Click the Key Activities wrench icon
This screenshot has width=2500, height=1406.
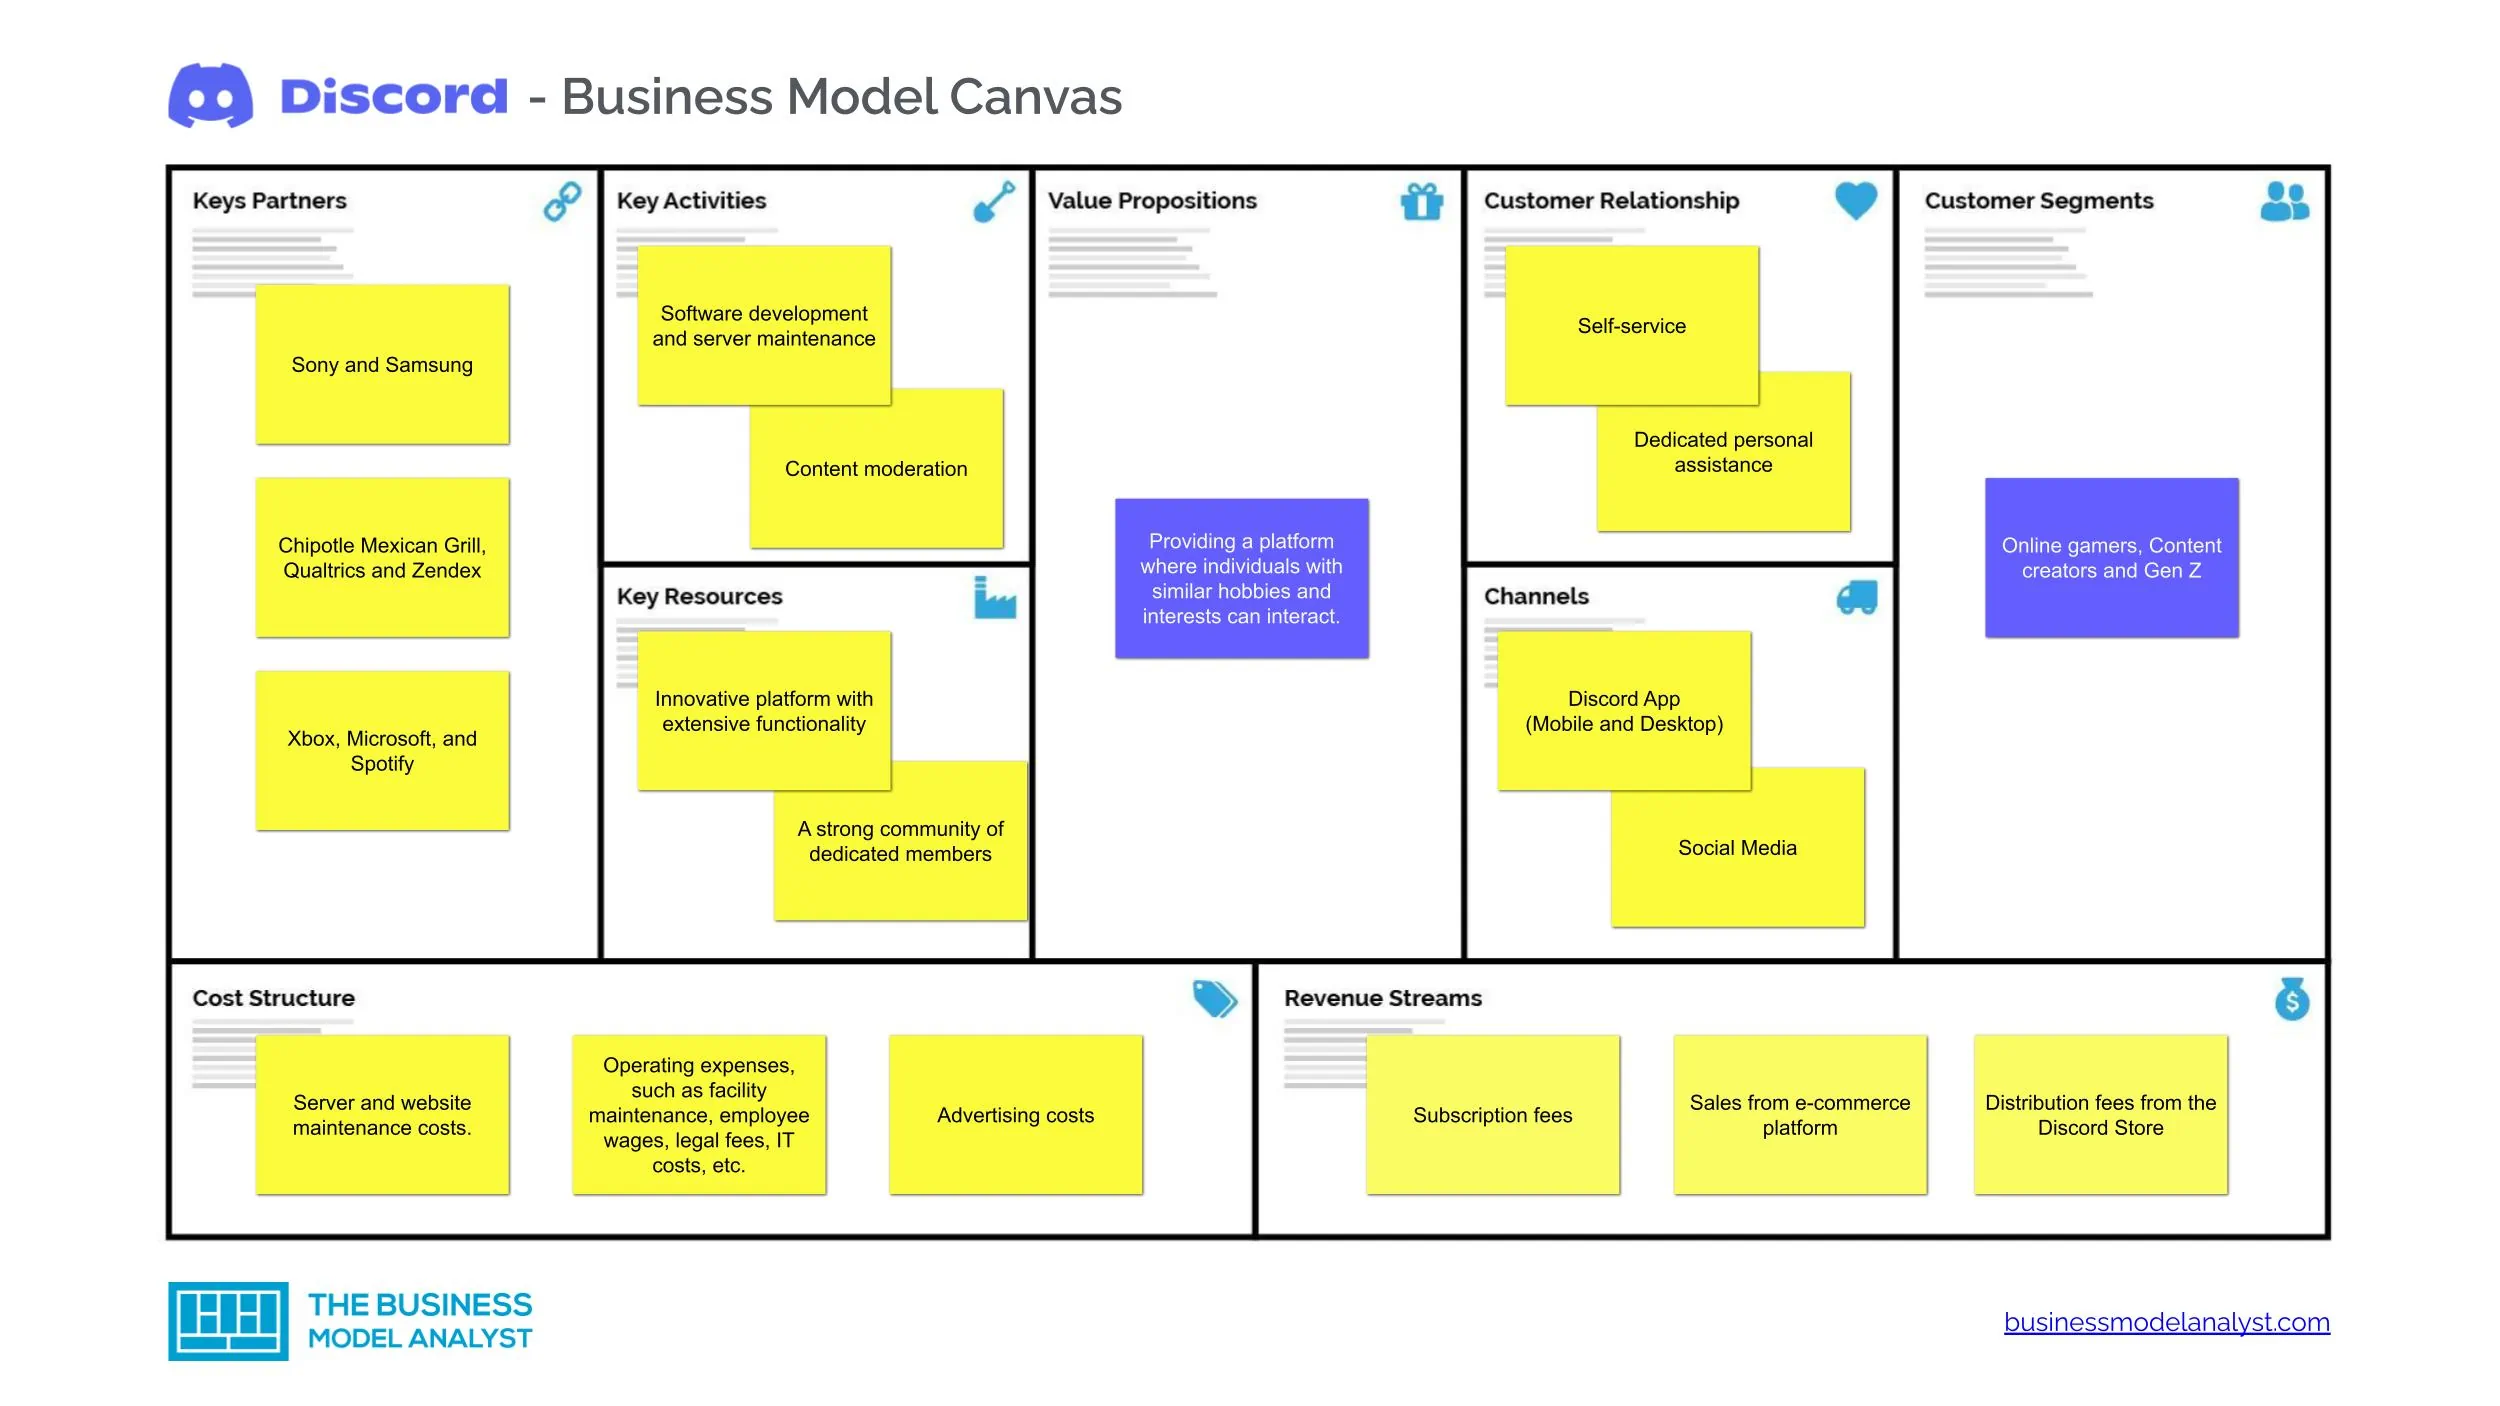coord(994,208)
